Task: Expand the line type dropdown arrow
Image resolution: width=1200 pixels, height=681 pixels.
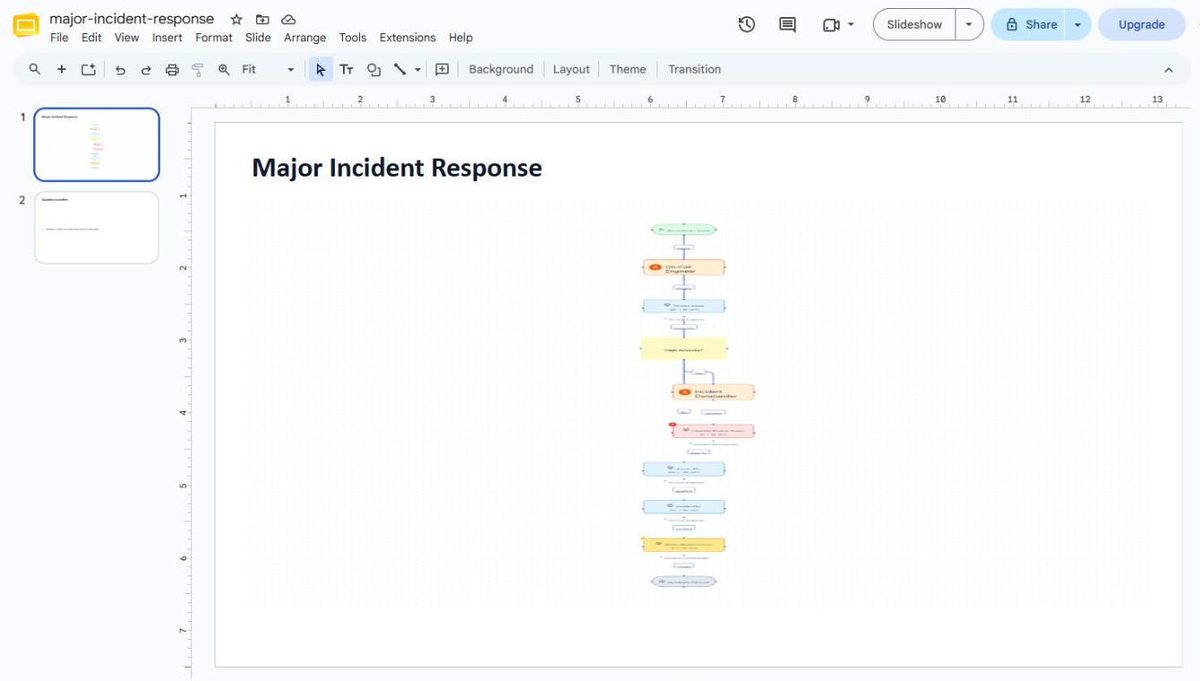Action: 417,69
